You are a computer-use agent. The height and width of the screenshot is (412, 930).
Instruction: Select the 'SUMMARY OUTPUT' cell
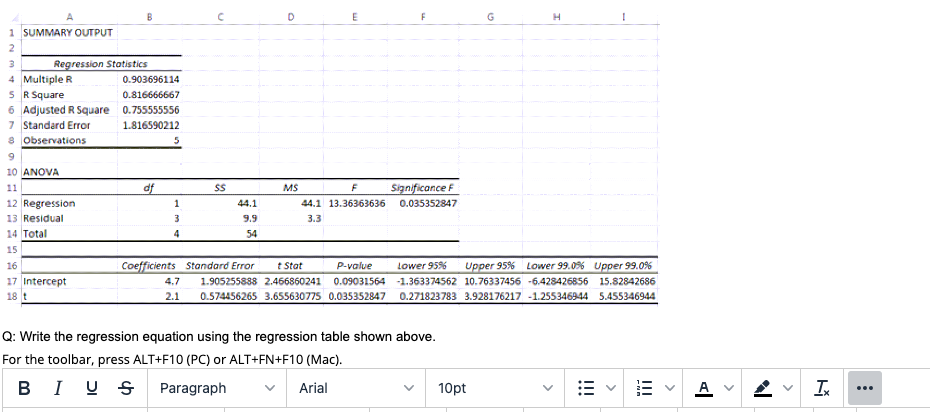[68, 32]
